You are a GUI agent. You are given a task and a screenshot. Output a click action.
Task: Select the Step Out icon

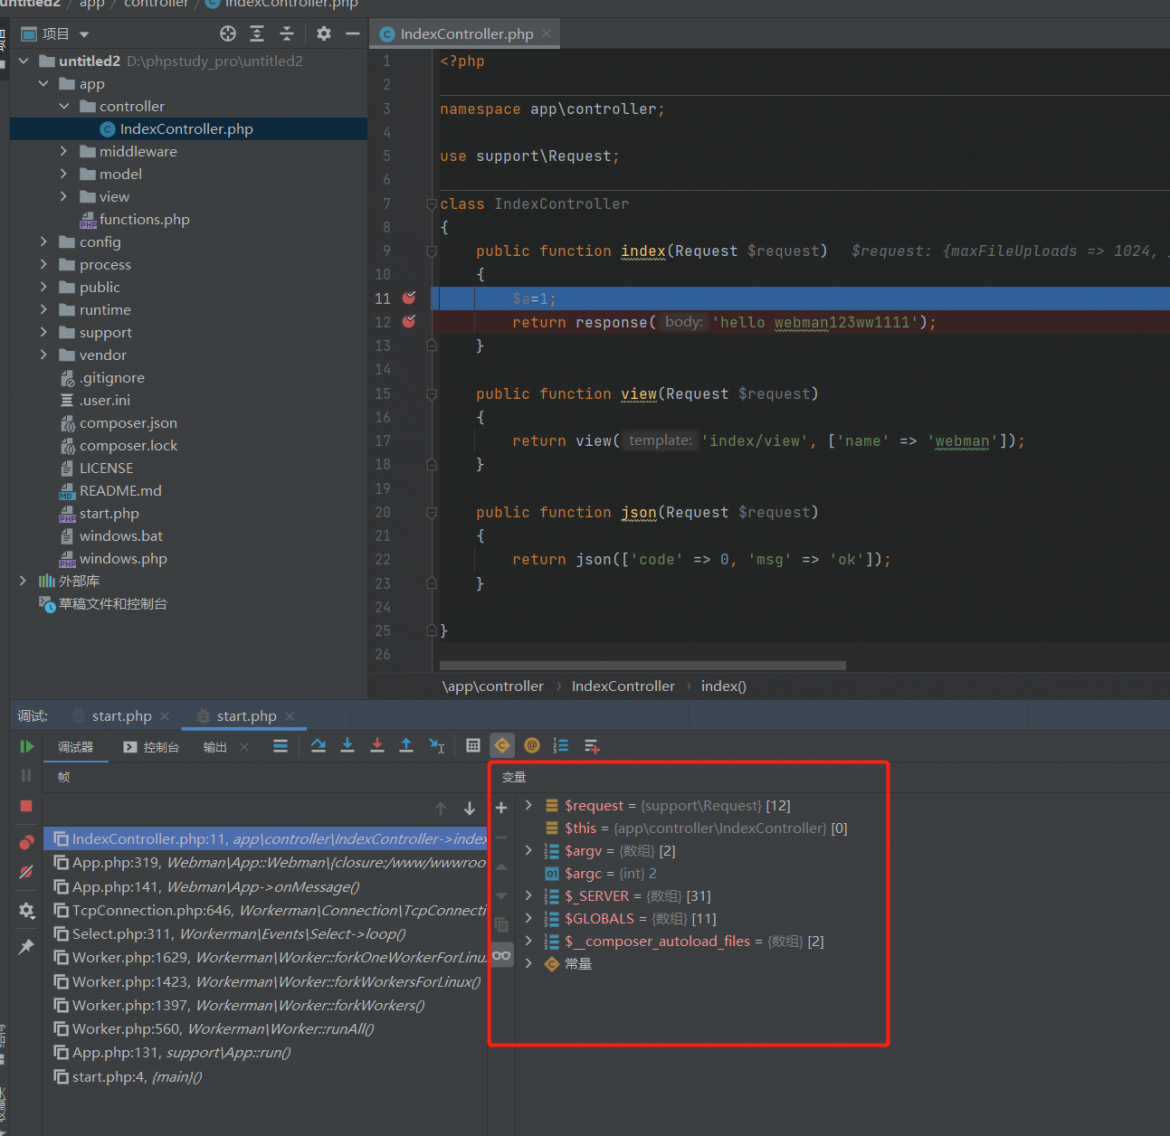pyautogui.click(x=407, y=746)
